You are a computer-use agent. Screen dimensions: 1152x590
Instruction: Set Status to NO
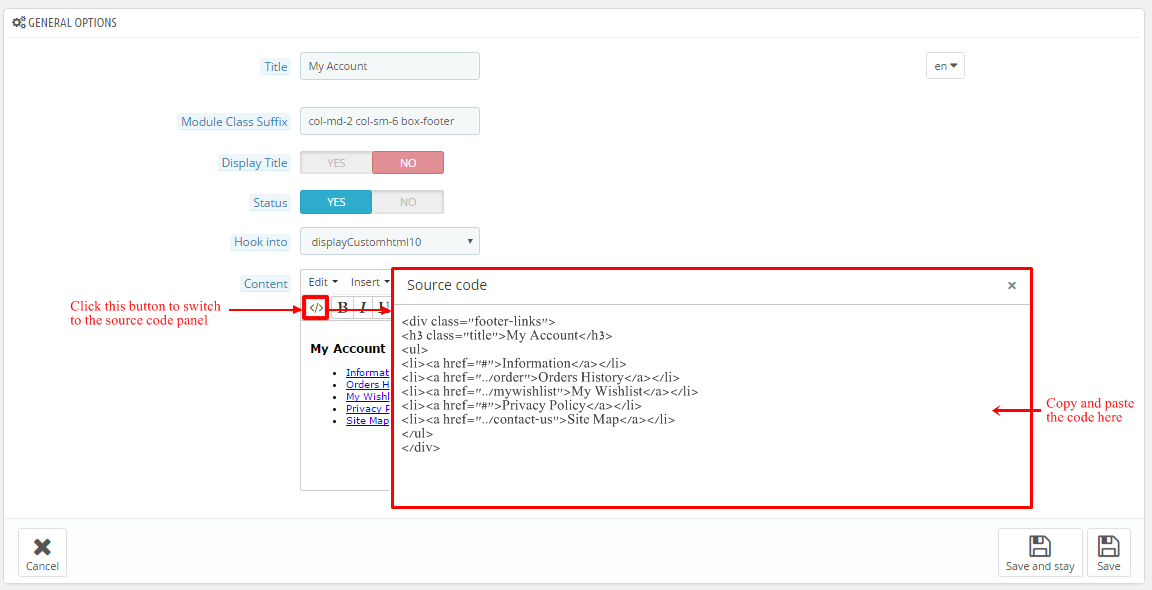(x=408, y=202)
